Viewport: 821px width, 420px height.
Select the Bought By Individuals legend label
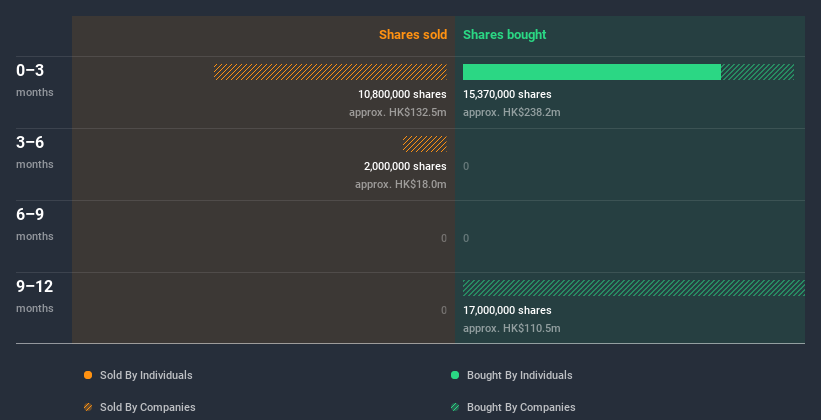[519, 375]
